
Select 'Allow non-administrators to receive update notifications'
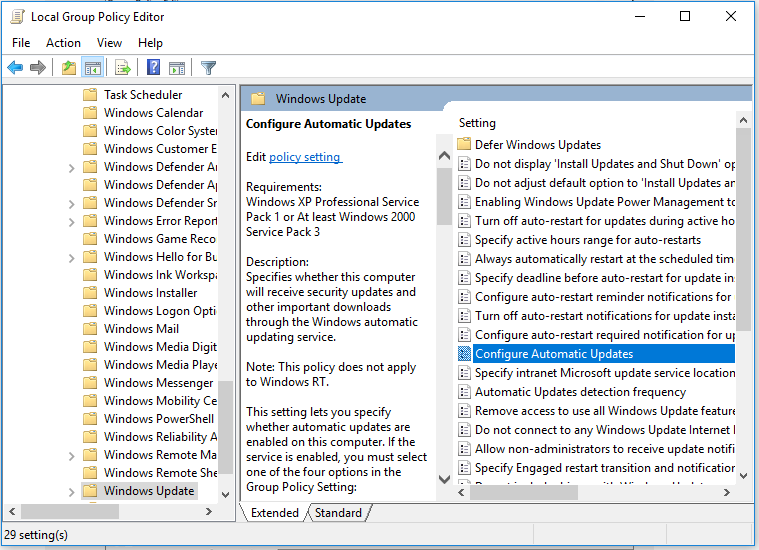click(605, 449)
